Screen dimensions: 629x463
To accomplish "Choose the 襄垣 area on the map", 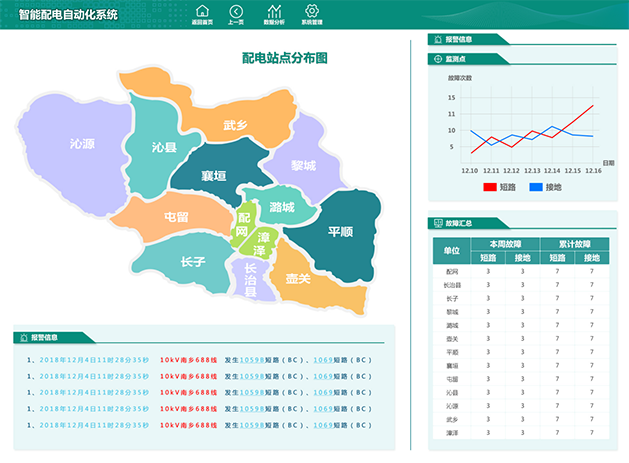I will [213, 175].
